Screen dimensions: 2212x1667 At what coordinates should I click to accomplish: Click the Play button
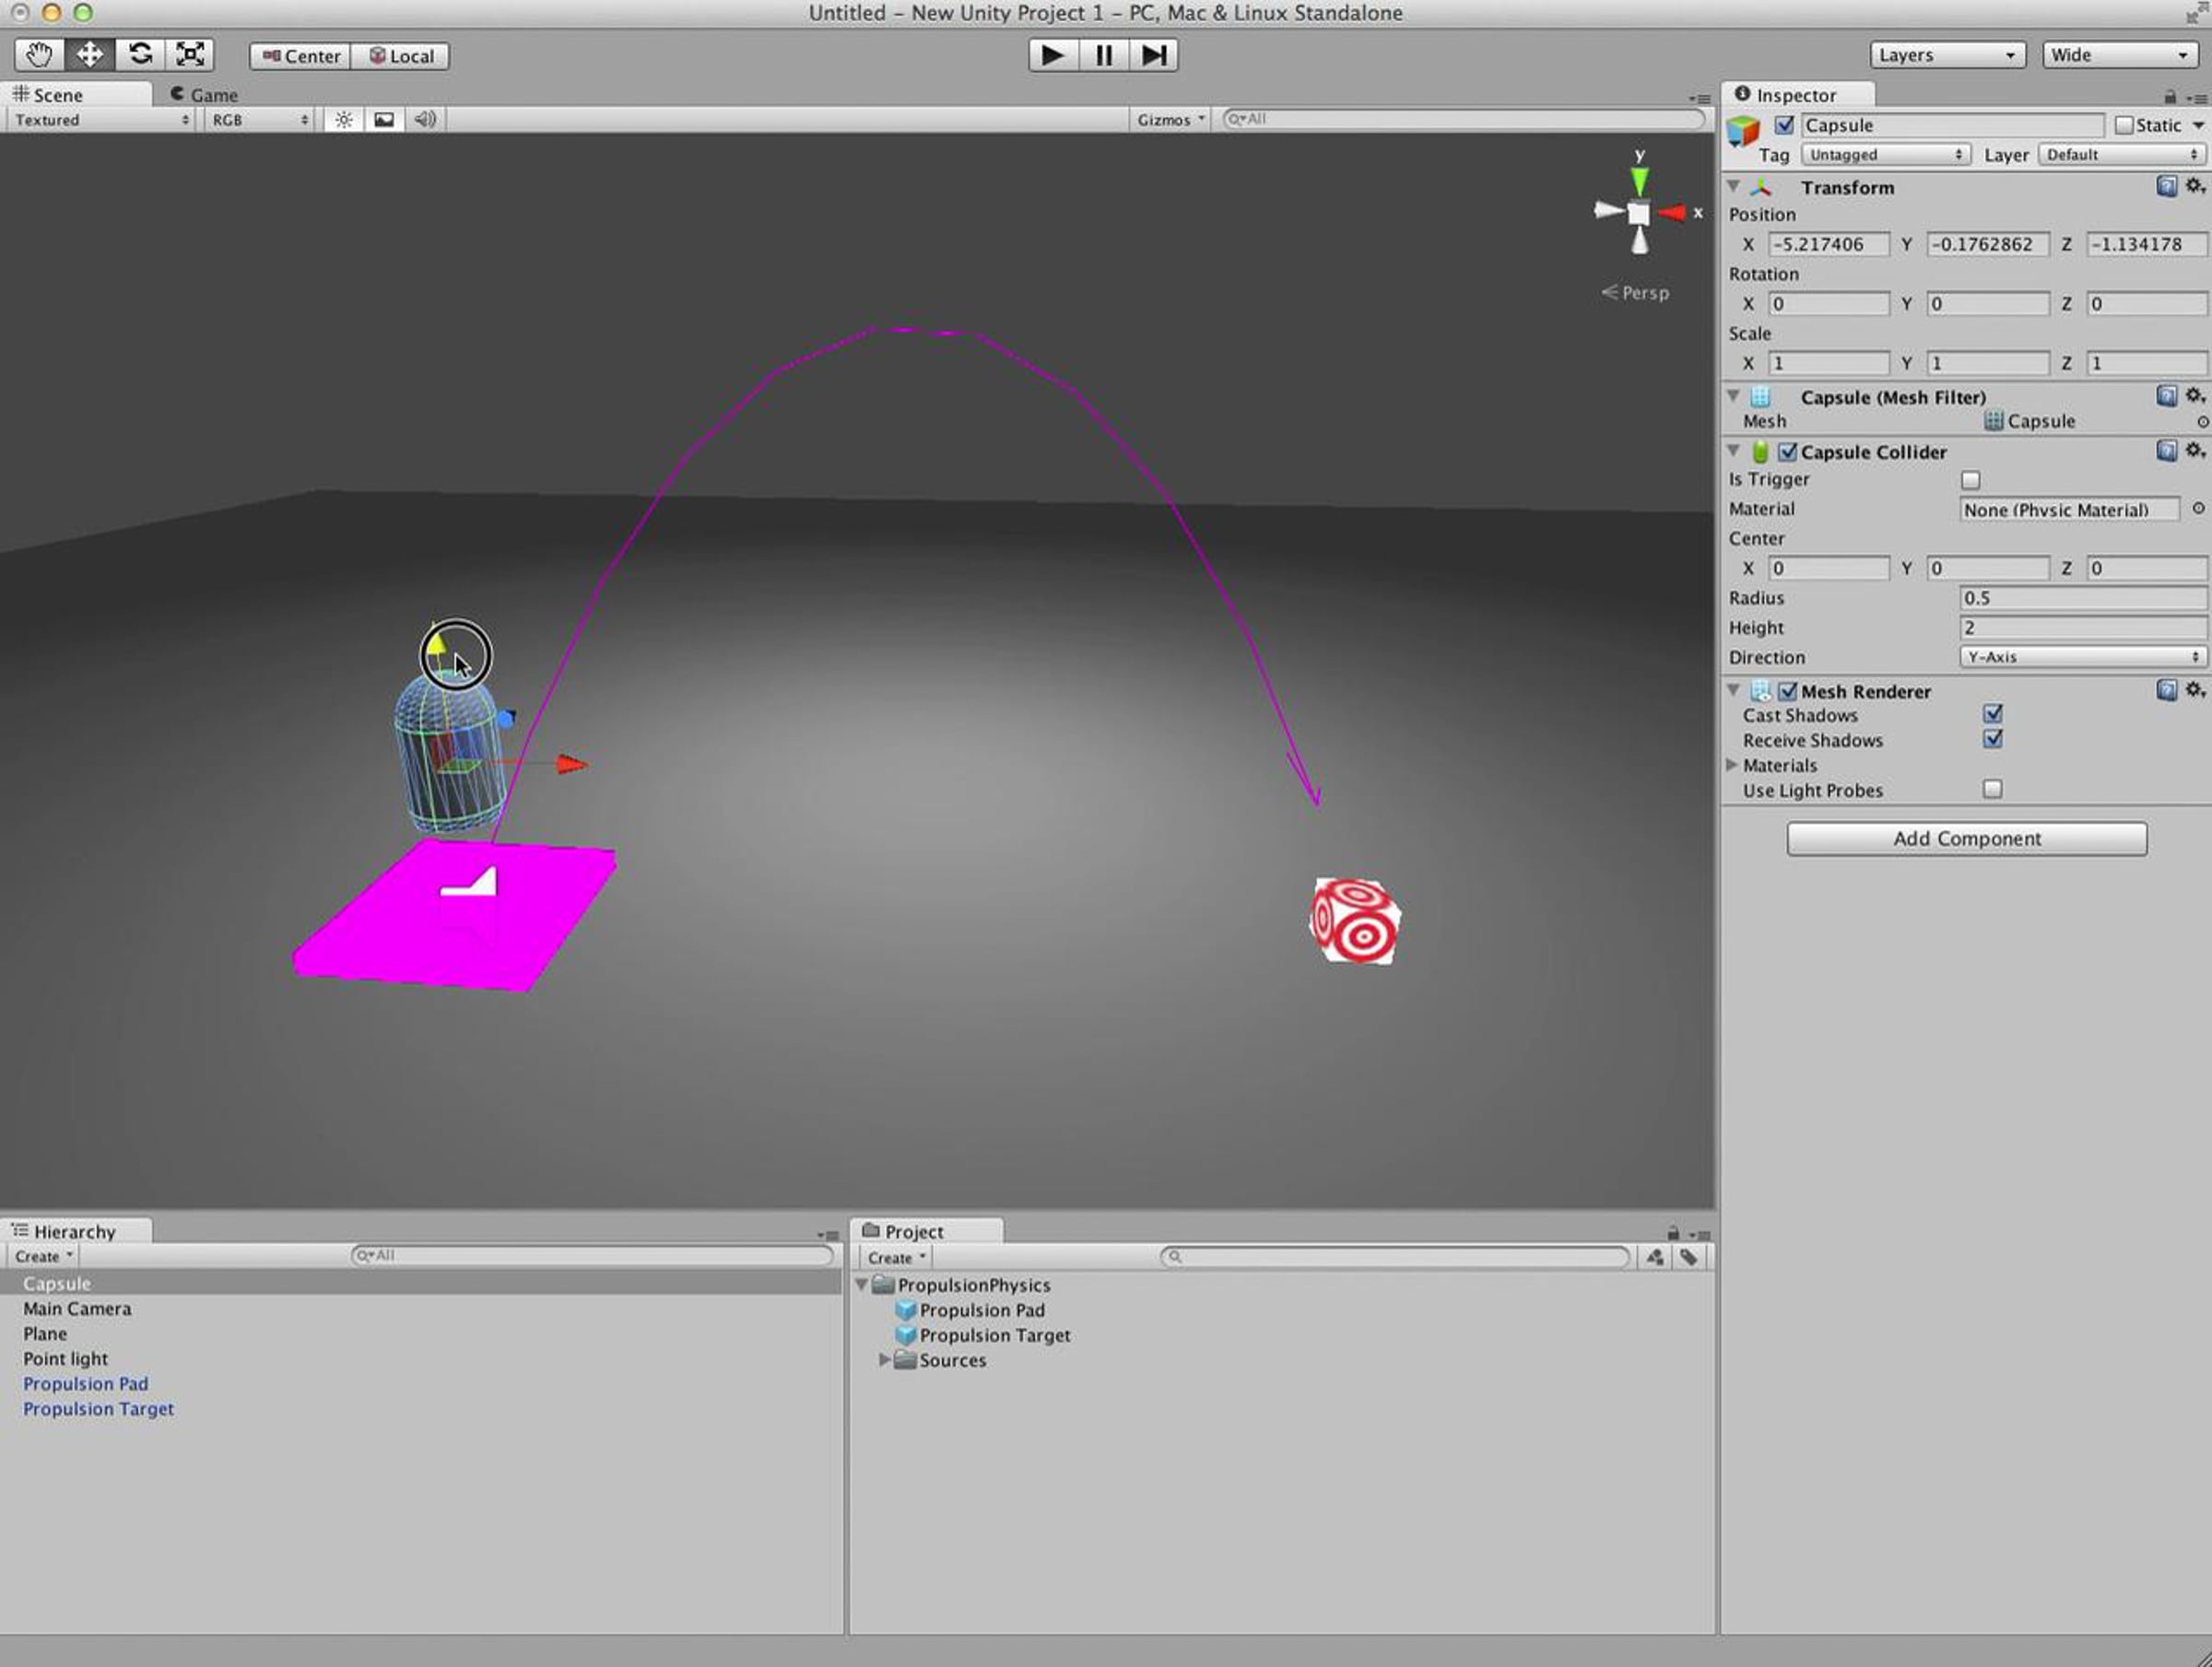click(x=1053, y=55)
